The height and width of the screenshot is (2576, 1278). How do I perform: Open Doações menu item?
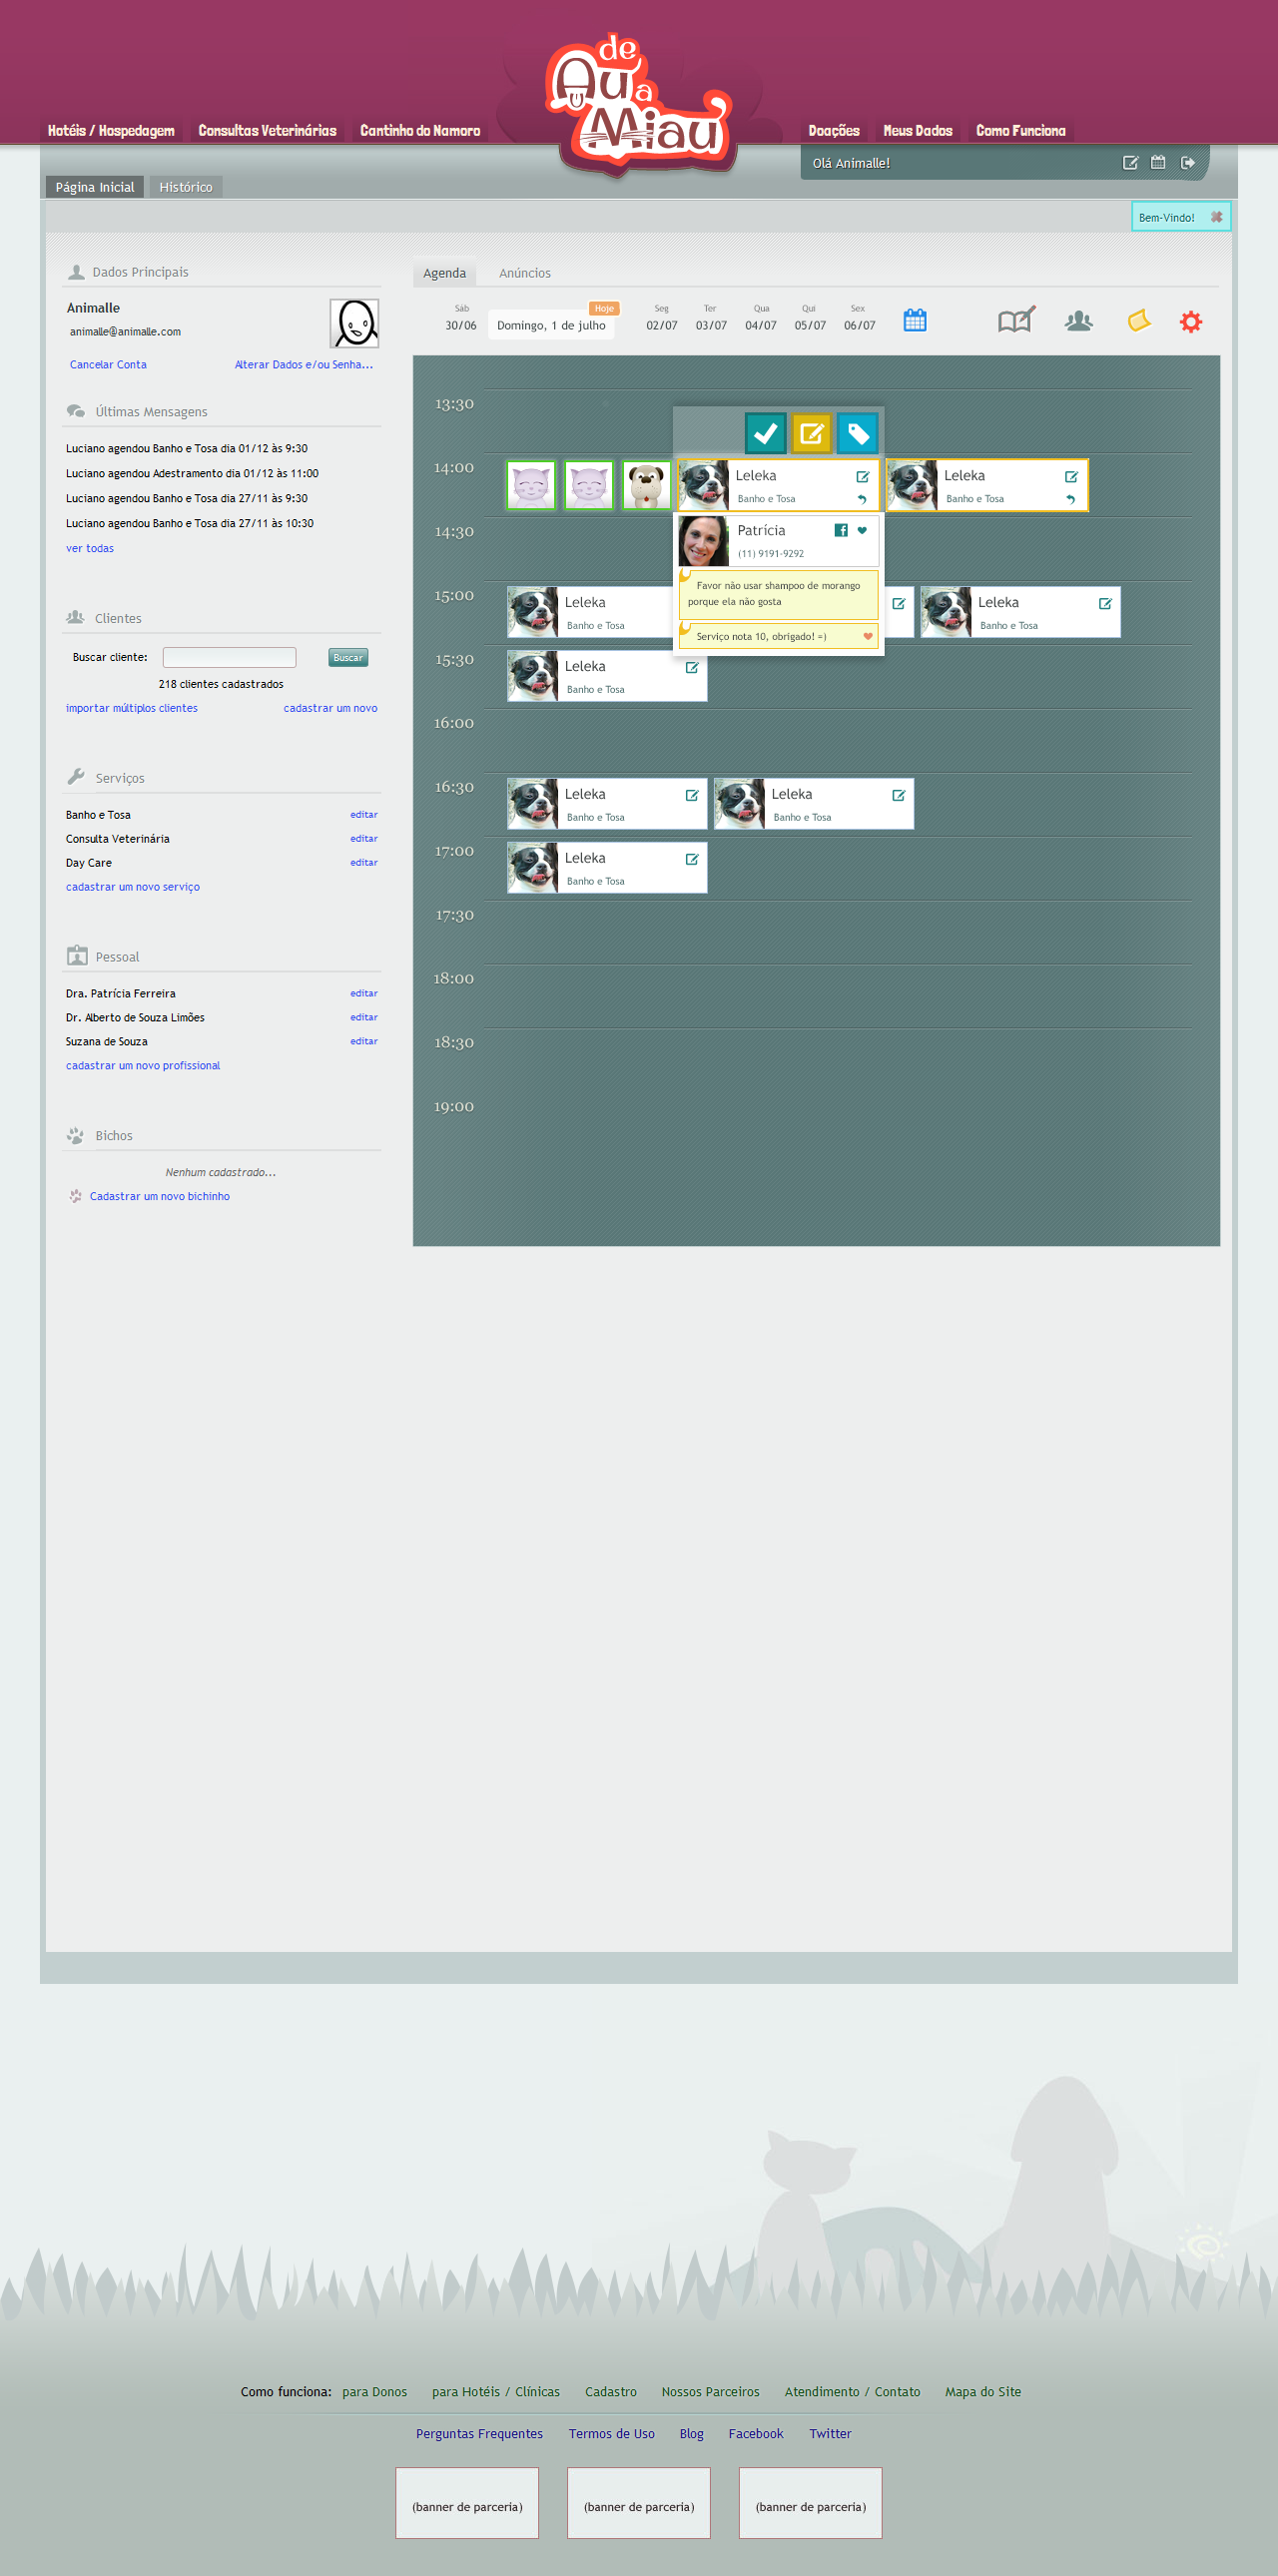834,131
